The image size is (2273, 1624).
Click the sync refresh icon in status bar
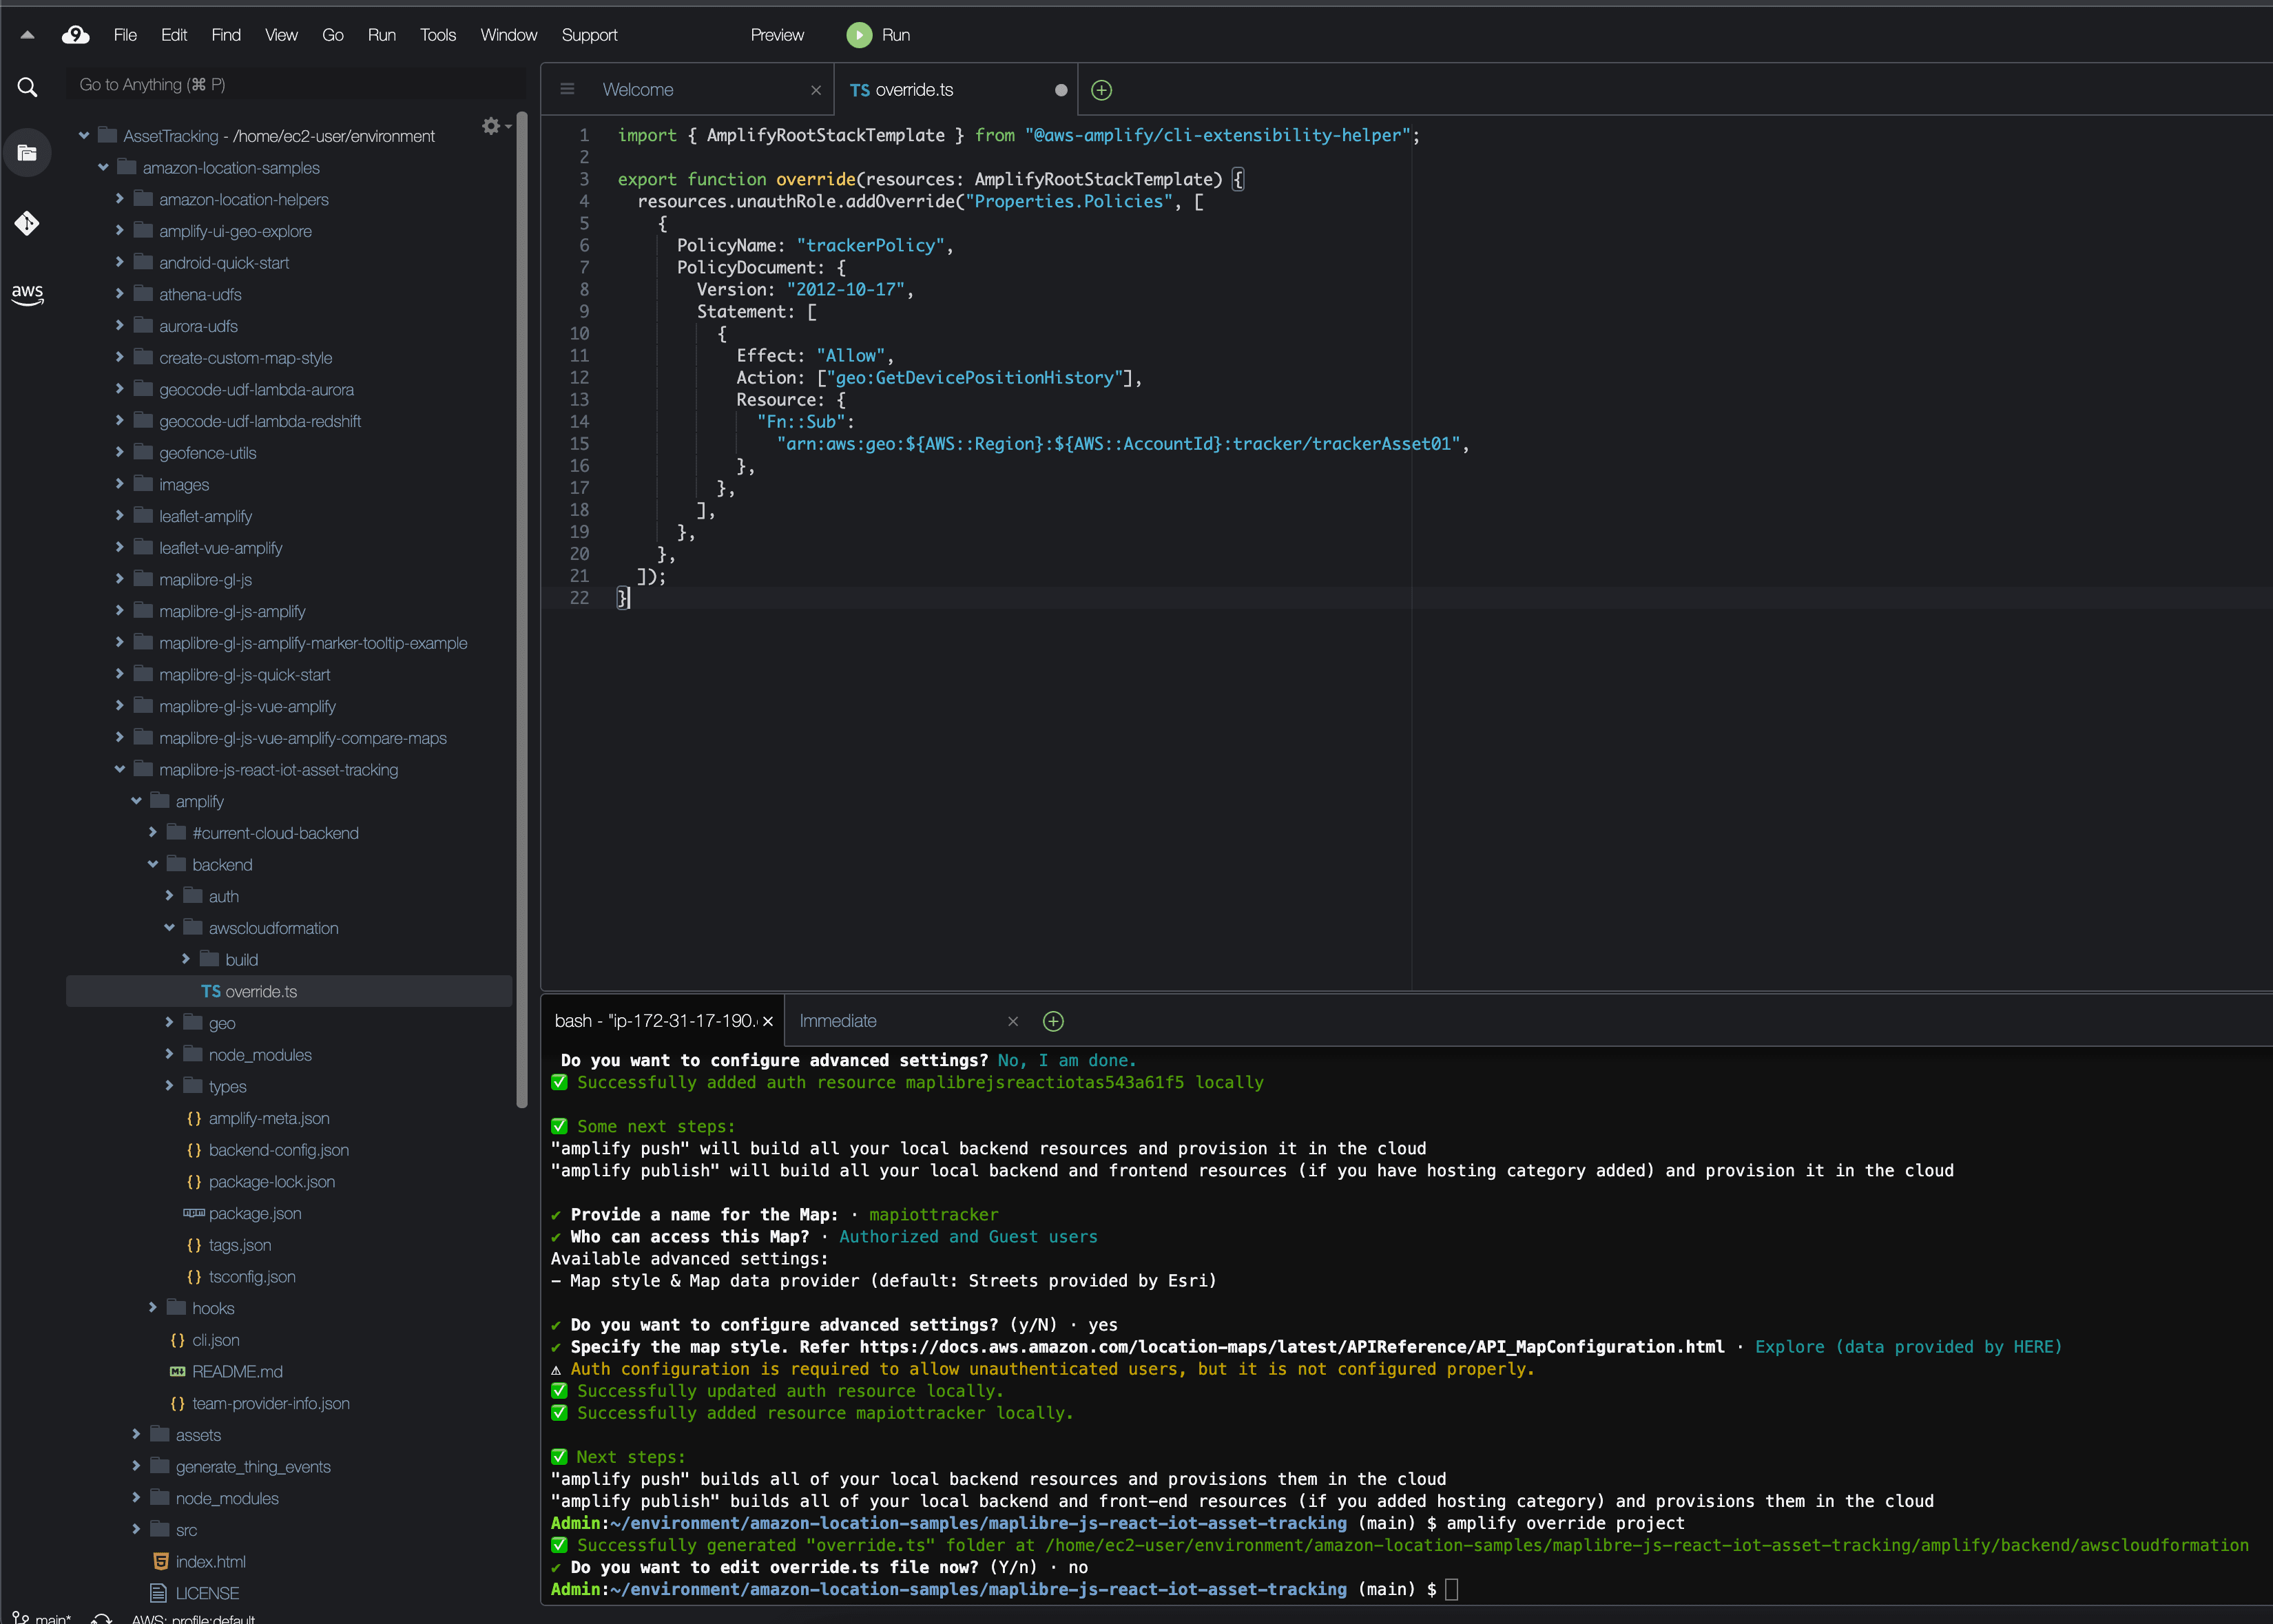point(101,1617)
